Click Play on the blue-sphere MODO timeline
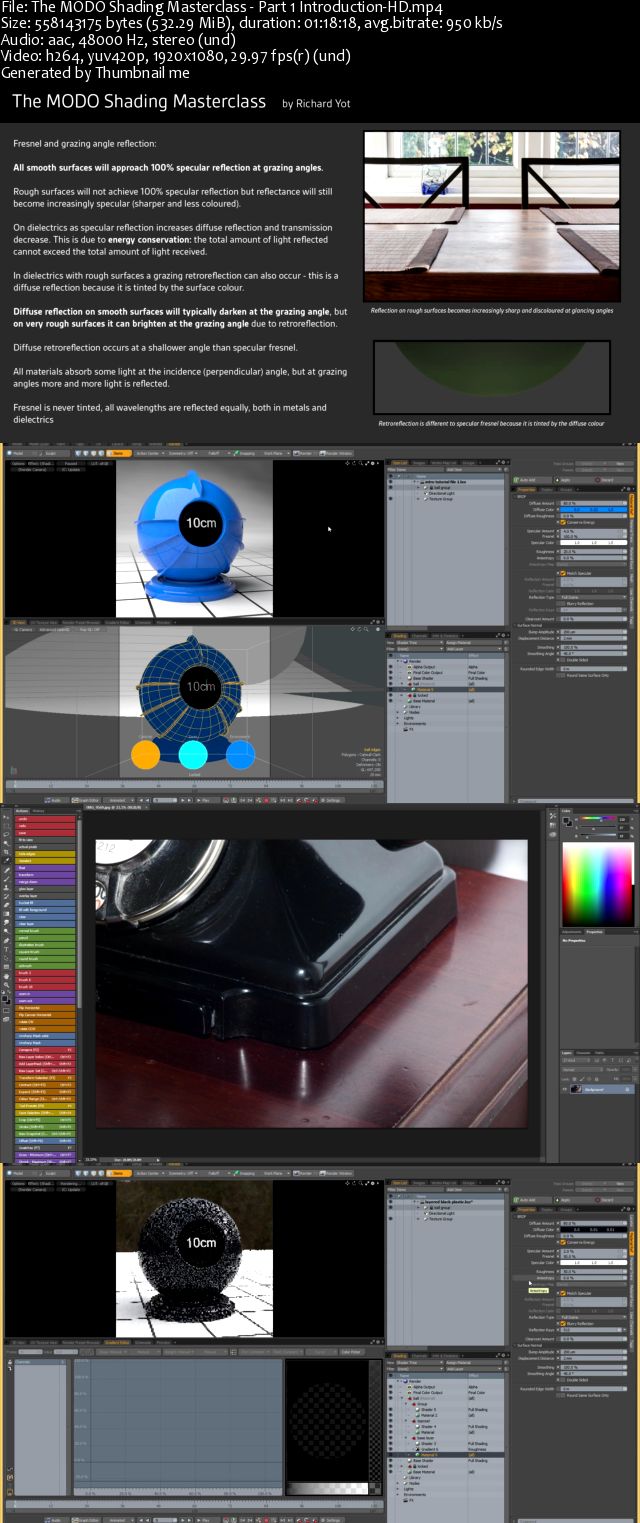 pos(207,800)
